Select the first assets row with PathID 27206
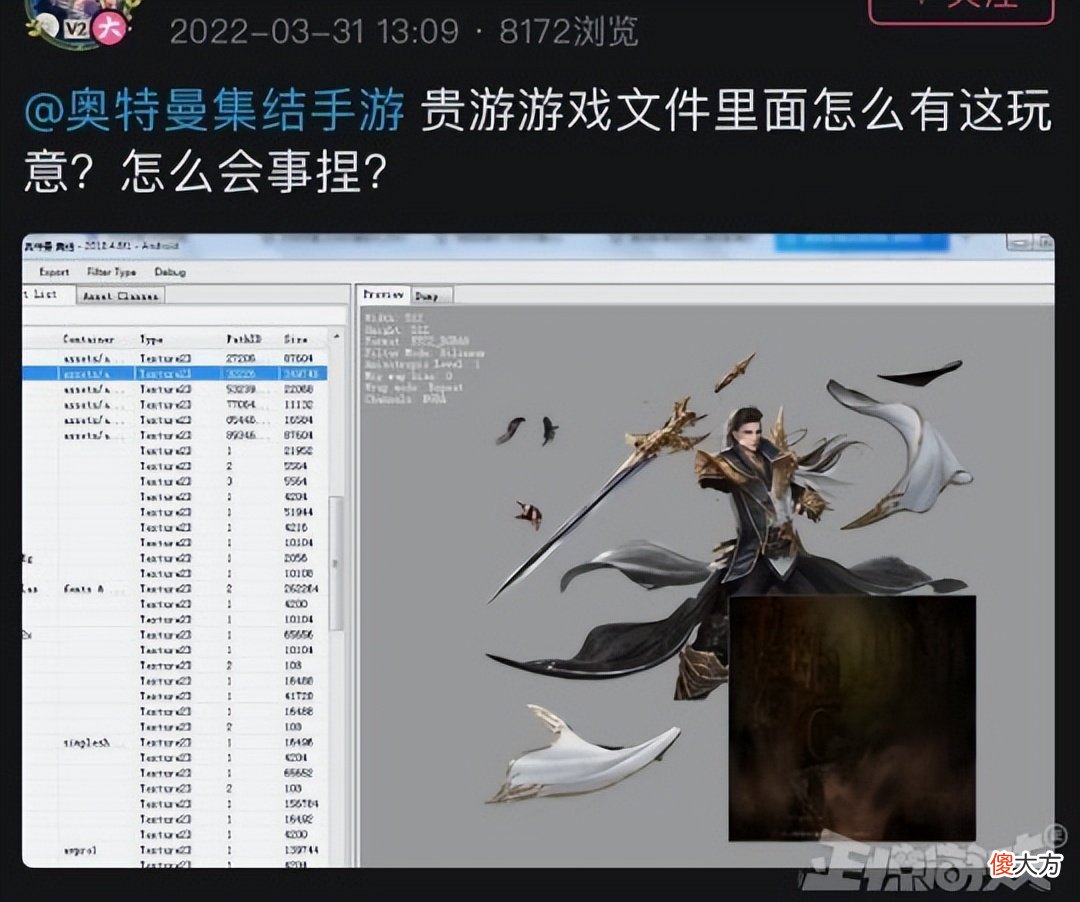The height and width of the screenshot is (902, 1080). [x=175, y=359]
